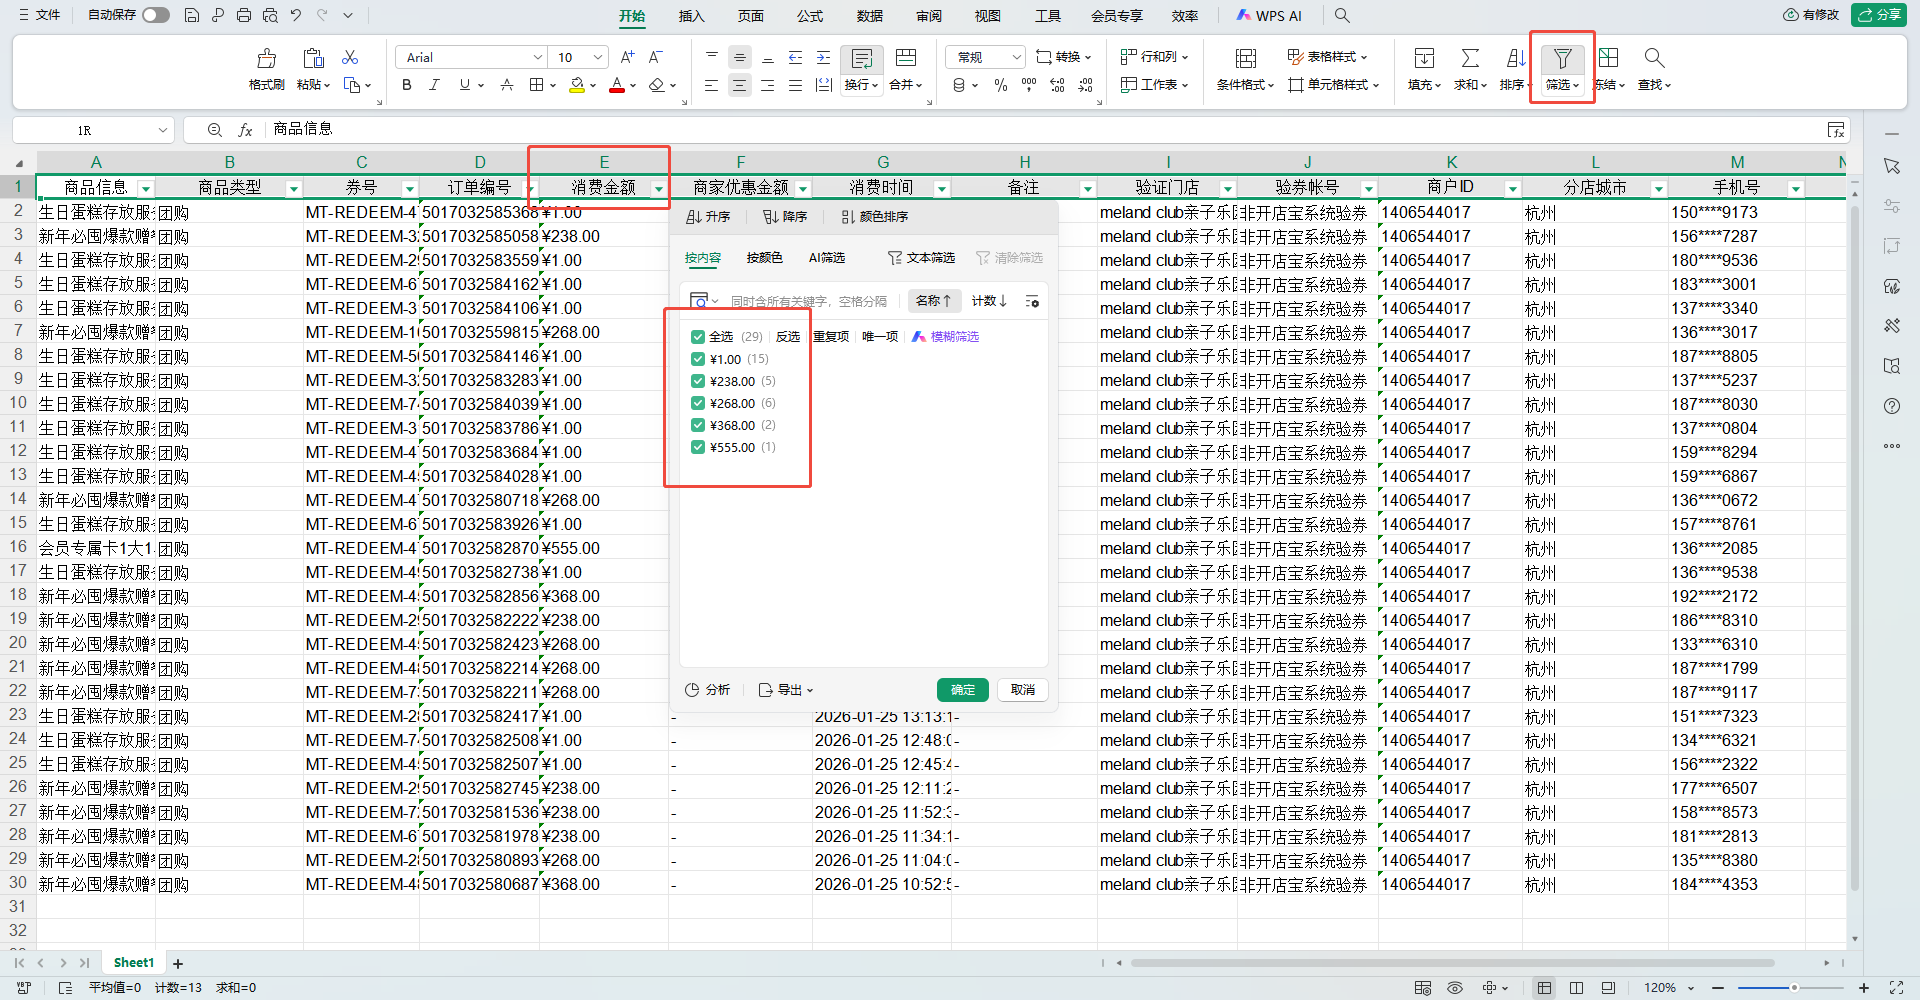Click the Conditional Formatting (条件格式) icon
The width and height of the screenshot is (1920, 1000).
click(x=1245, y=59)
